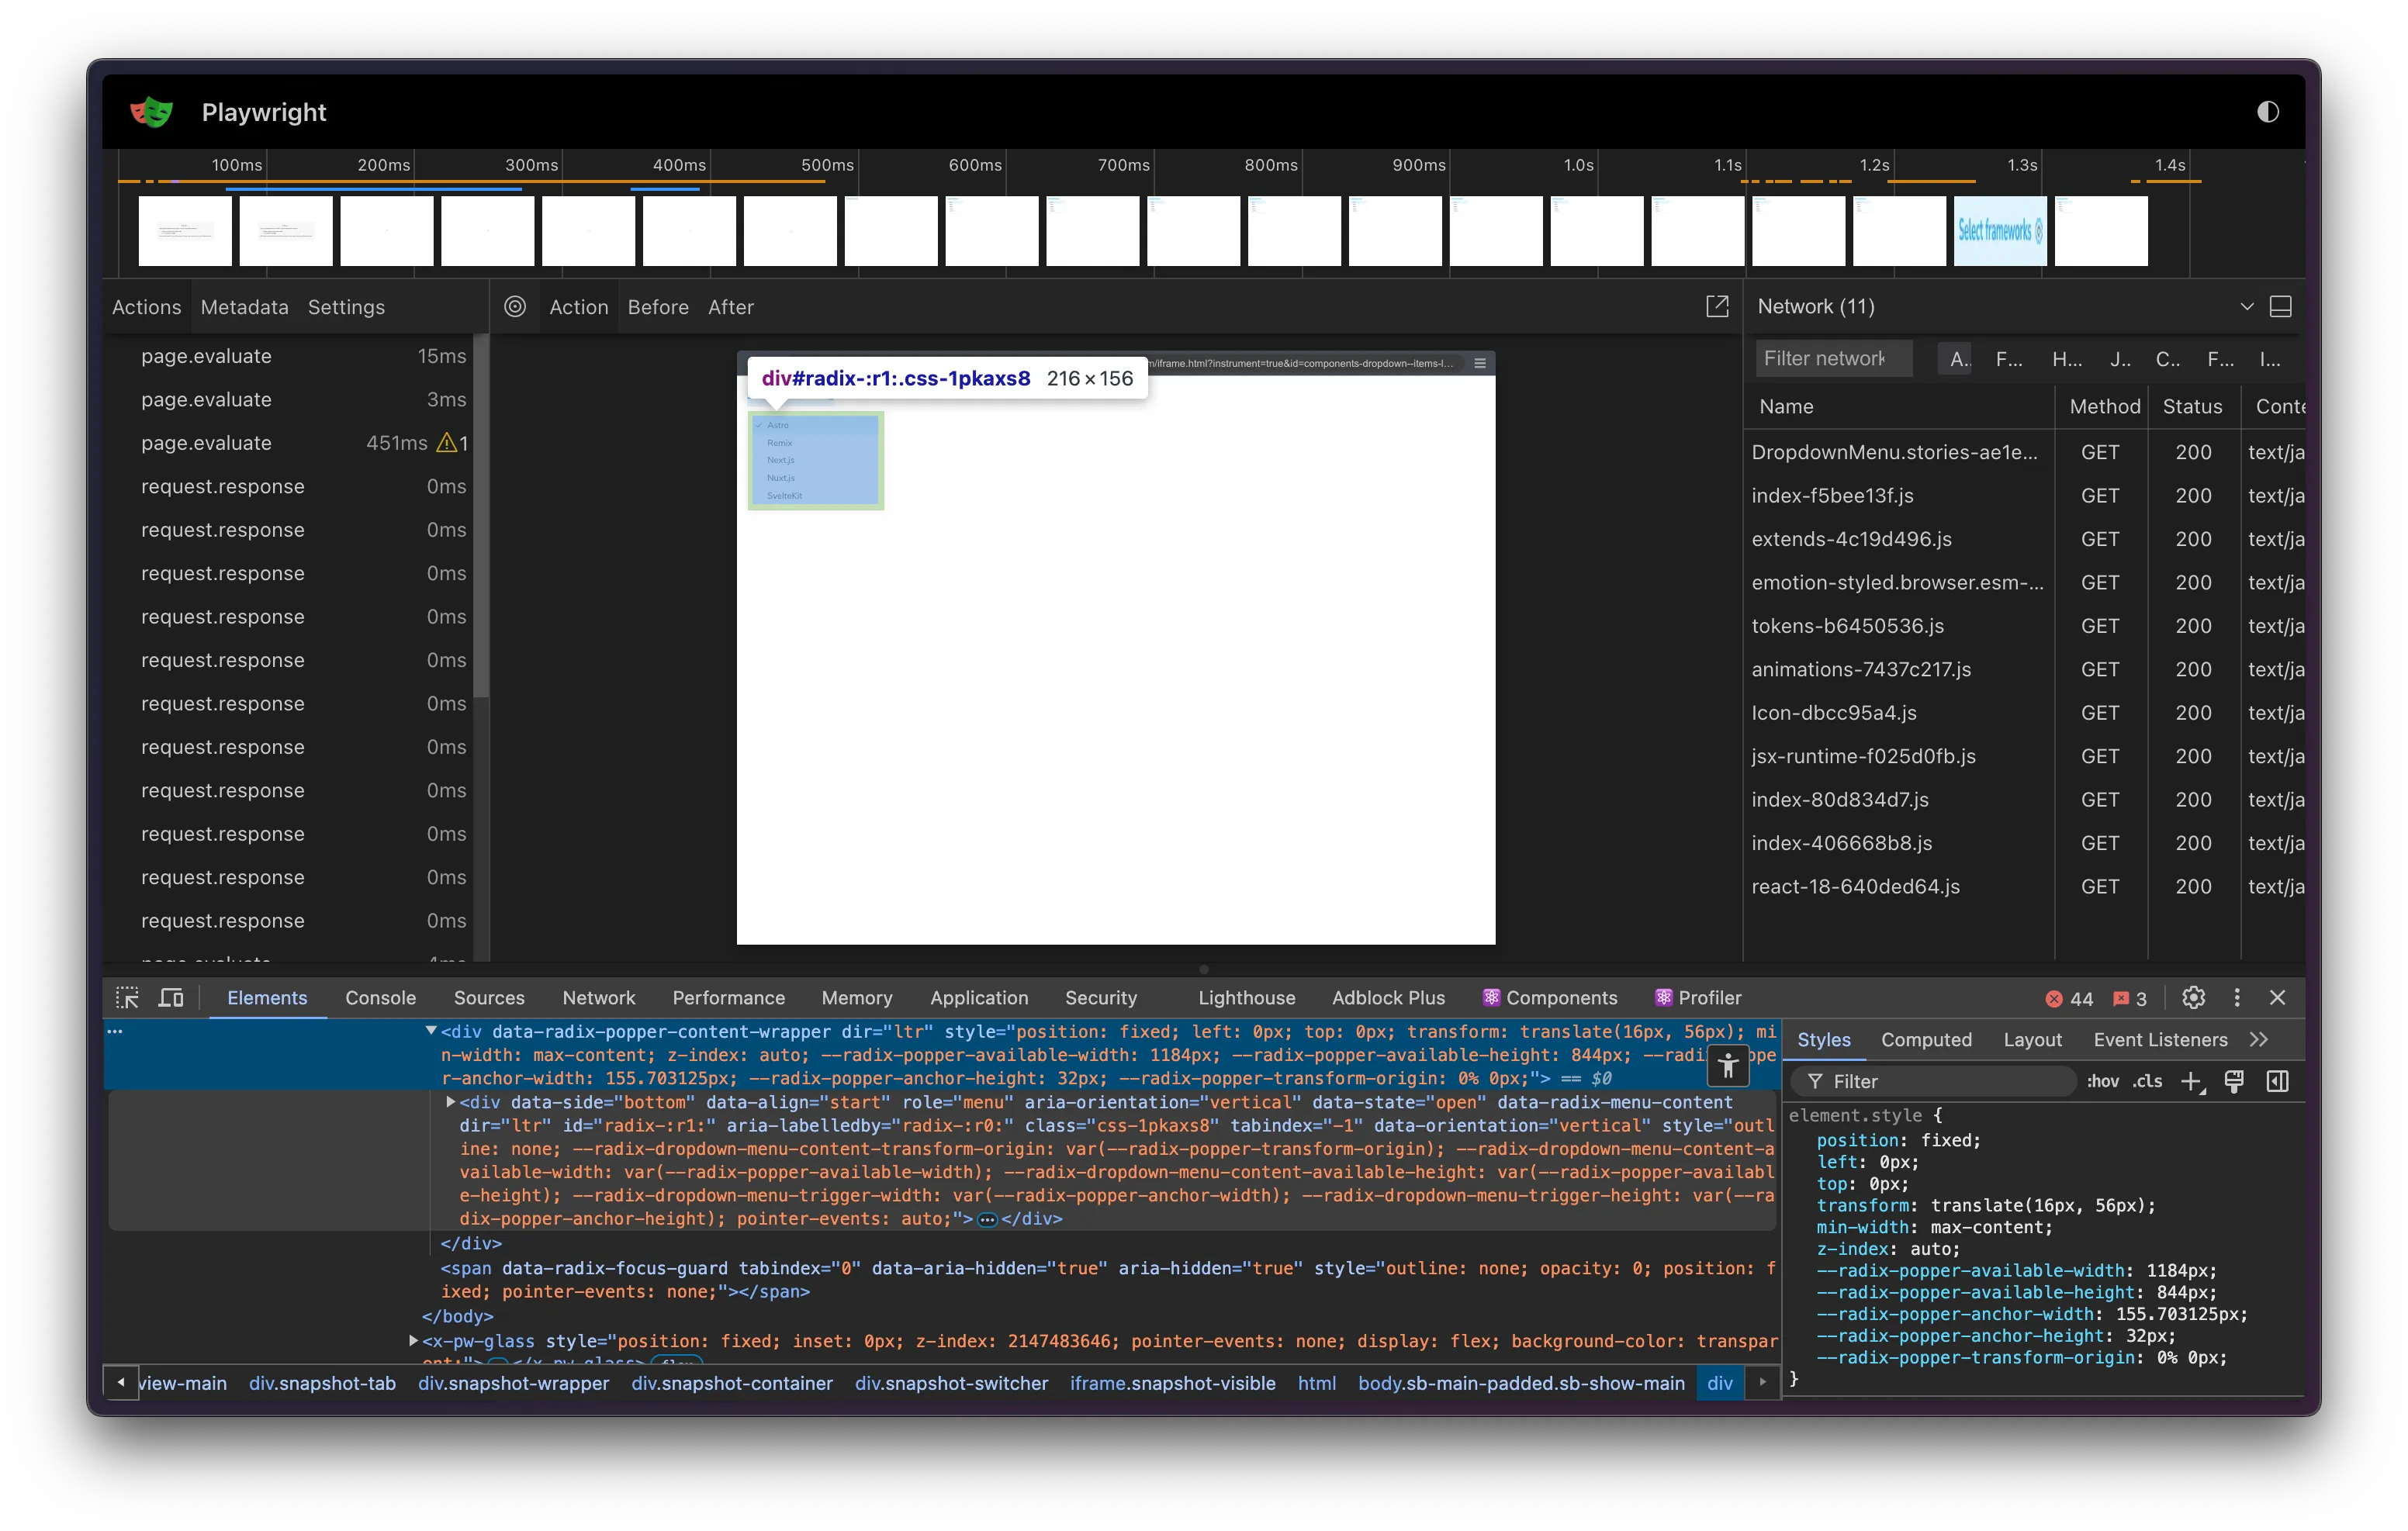Screen dimensions: 2408x1531
Task: Click the new style rule plus icon
Action: (2193, 1081)
